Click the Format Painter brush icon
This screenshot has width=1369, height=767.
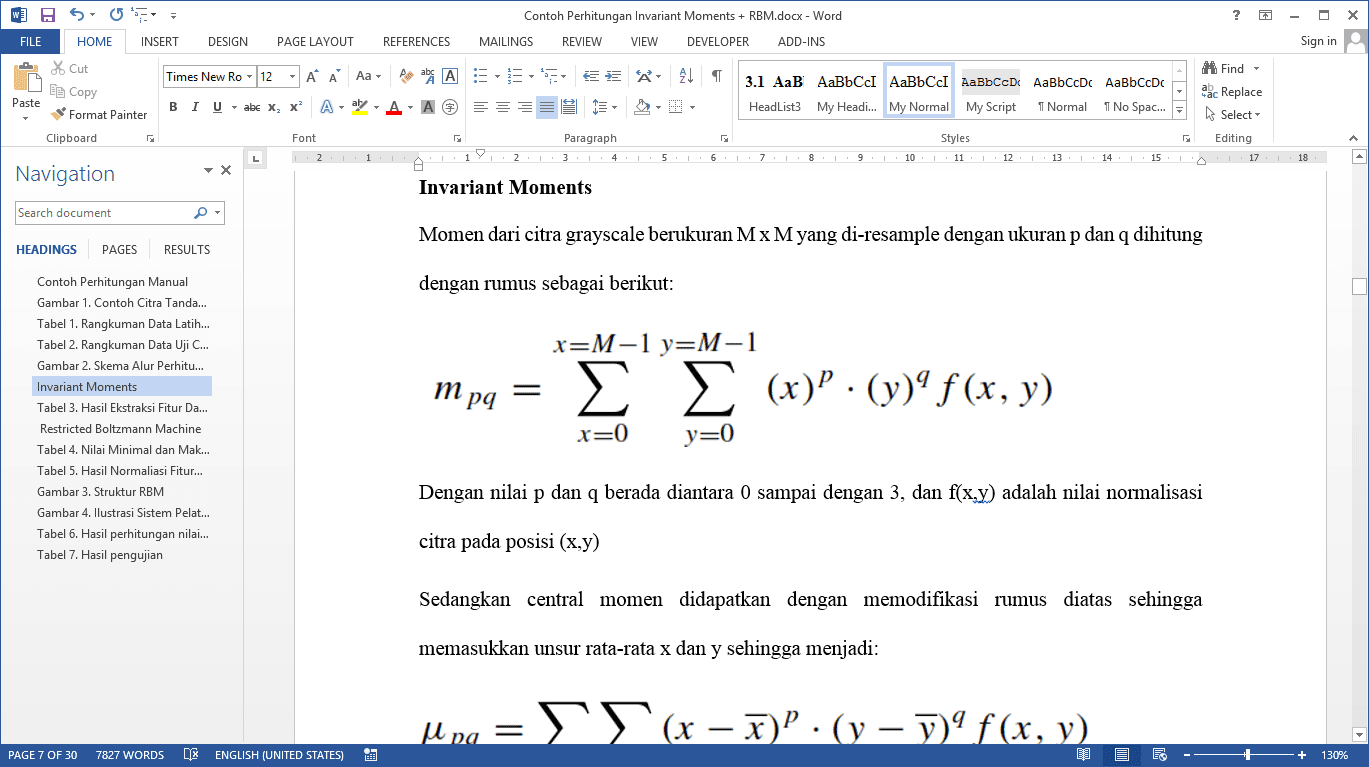tap(59, 115)
